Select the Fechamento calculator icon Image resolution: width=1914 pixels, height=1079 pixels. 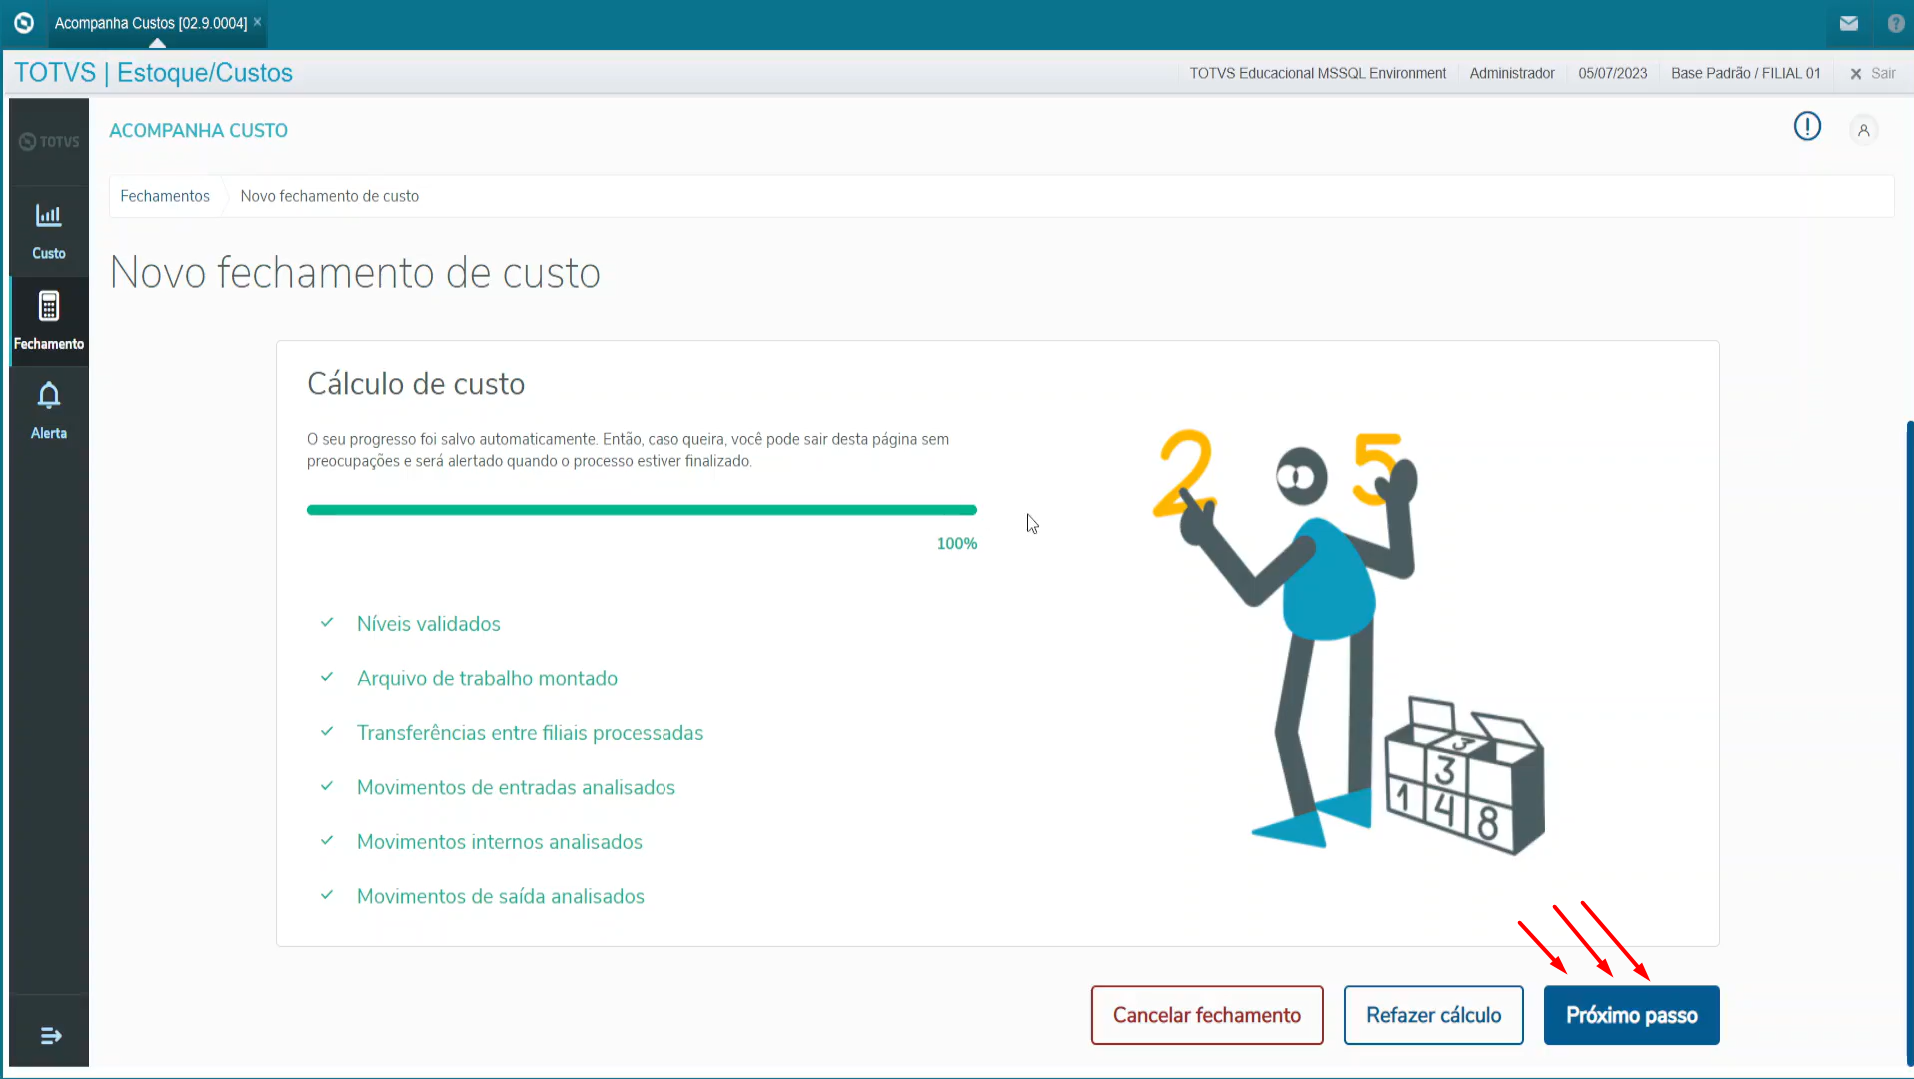click(48, 307)
